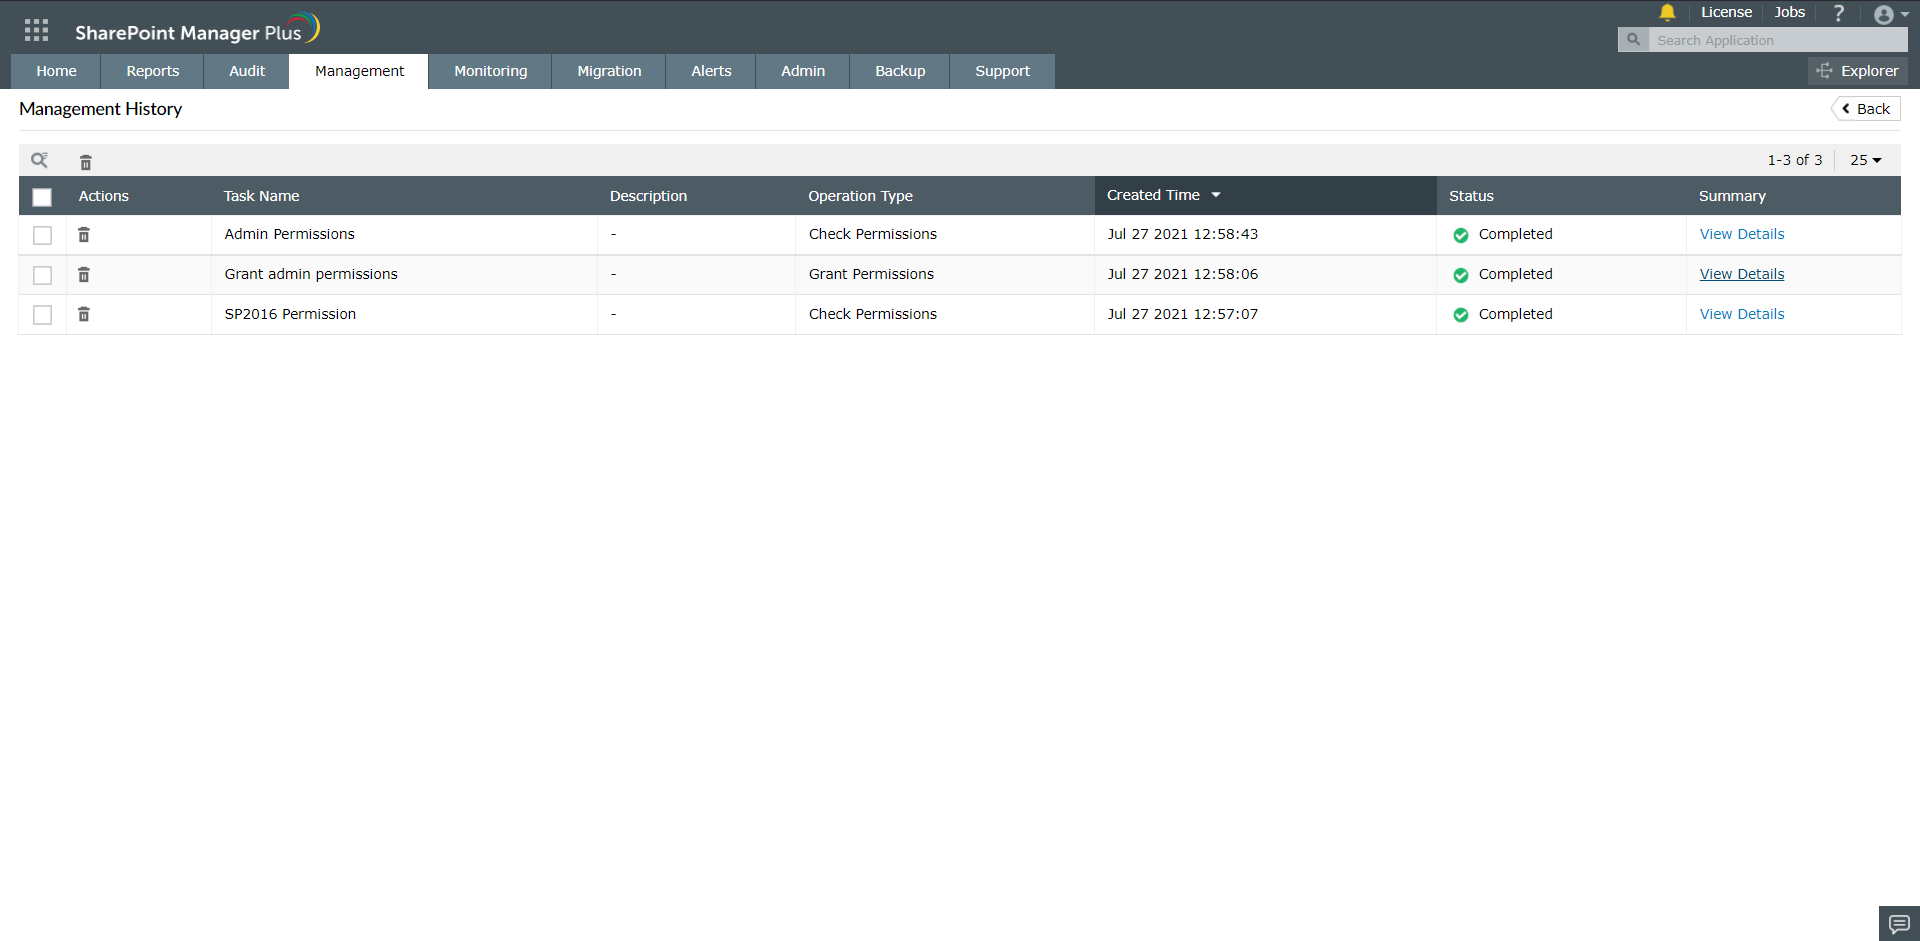Open the apps grid launcher icon

click(x=36, y=30)
